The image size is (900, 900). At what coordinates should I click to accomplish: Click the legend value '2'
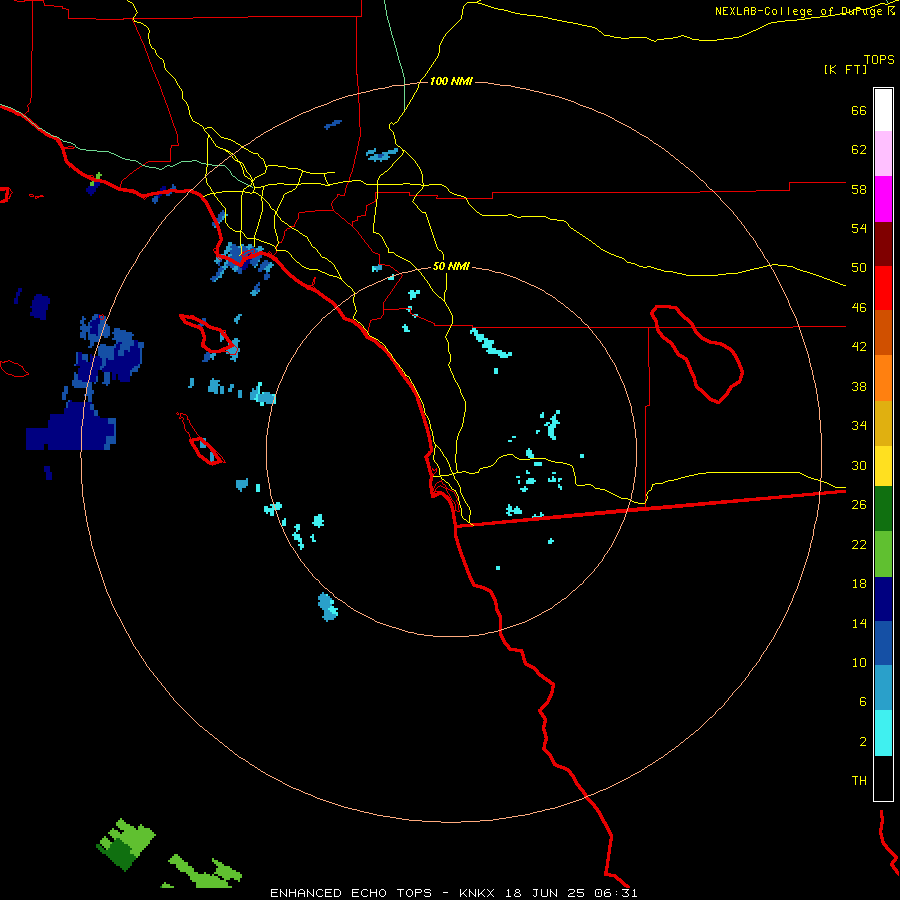(863, 742)
